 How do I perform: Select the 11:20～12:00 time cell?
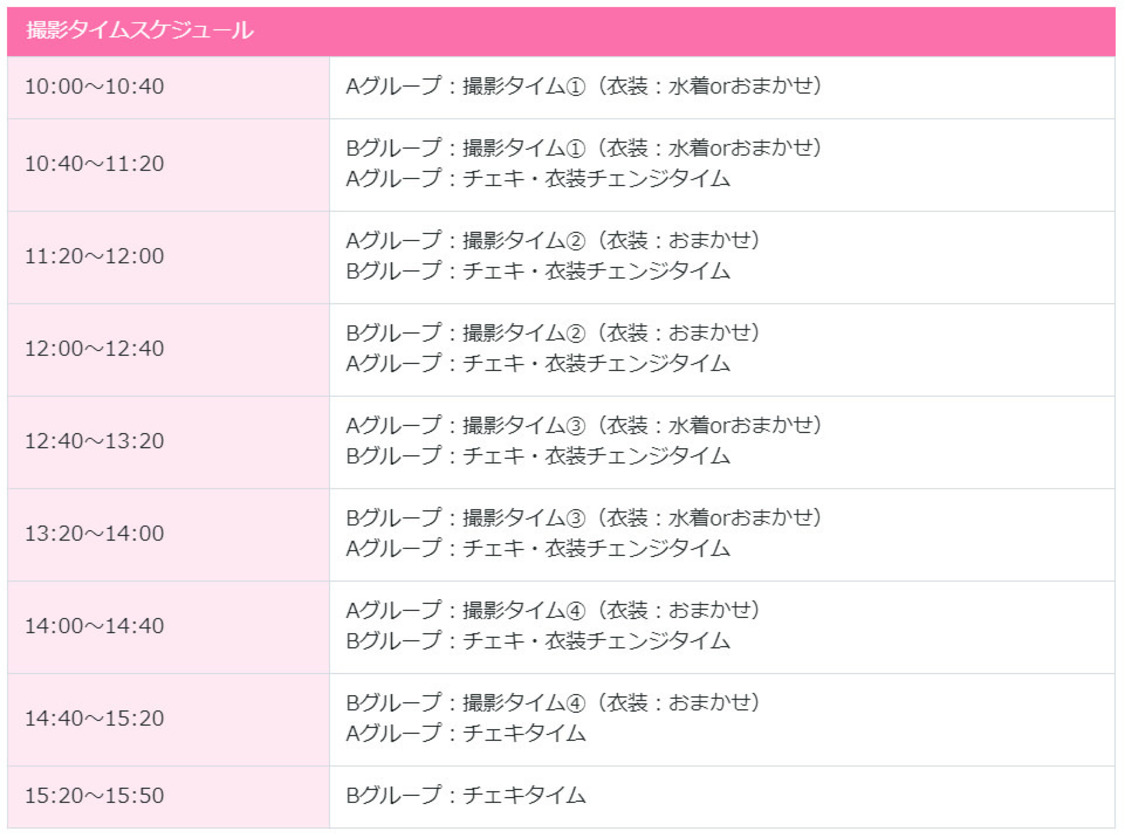(x=95, y=257)
